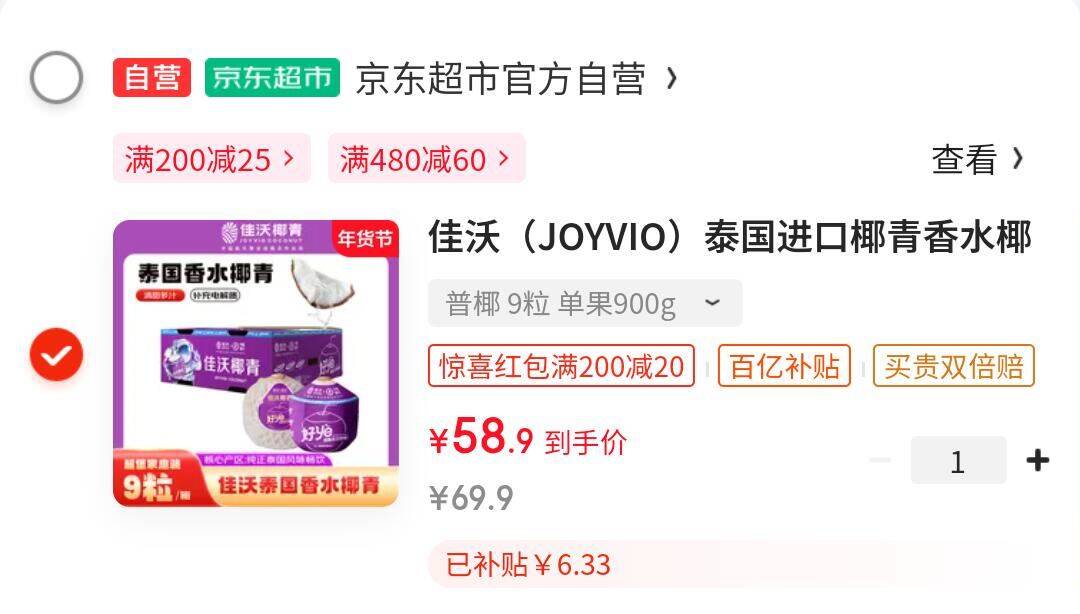
Task: Open the 京东超市官方自营 store page
Action: pos(501,78)
